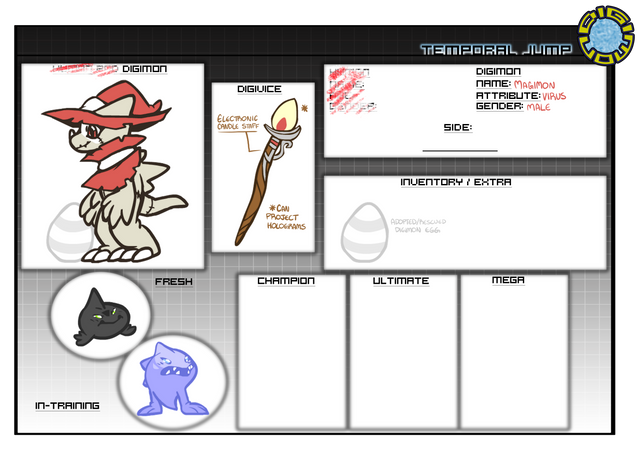Click the gender value 'Male'
640x449 pixels.
[x=538, y=107]
